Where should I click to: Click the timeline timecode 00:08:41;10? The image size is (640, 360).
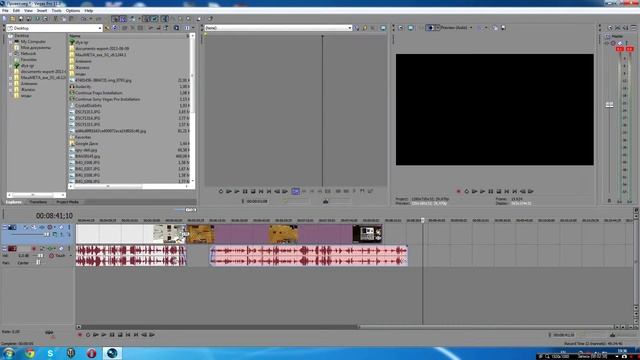(x=54, y=216)
